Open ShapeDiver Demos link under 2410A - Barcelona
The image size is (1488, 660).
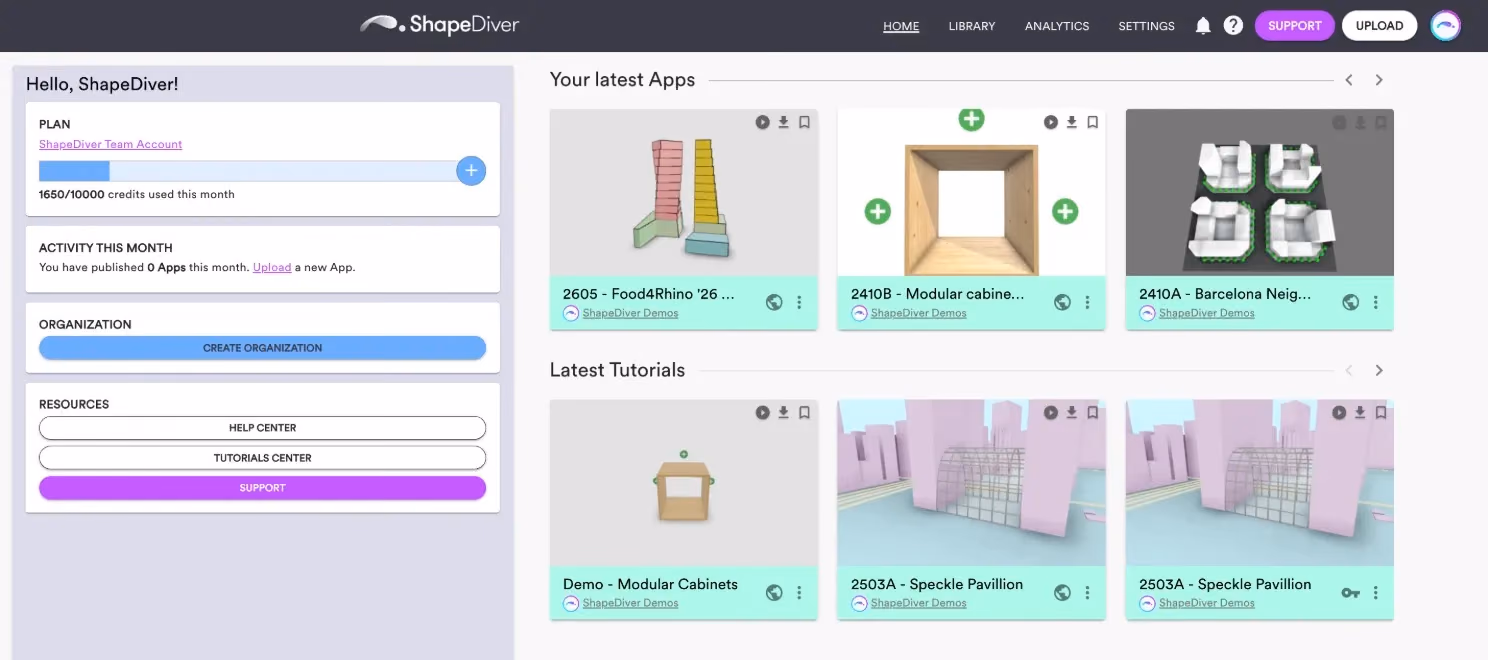(x=1206, y=313)
